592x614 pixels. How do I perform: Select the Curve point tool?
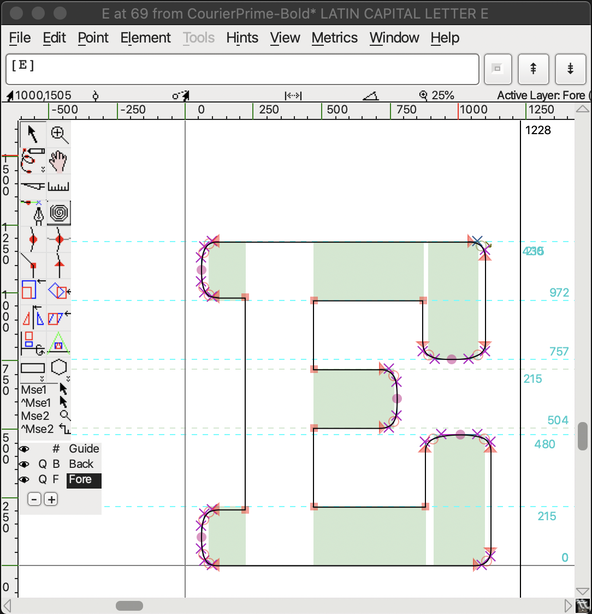click(x=33, y=239)
